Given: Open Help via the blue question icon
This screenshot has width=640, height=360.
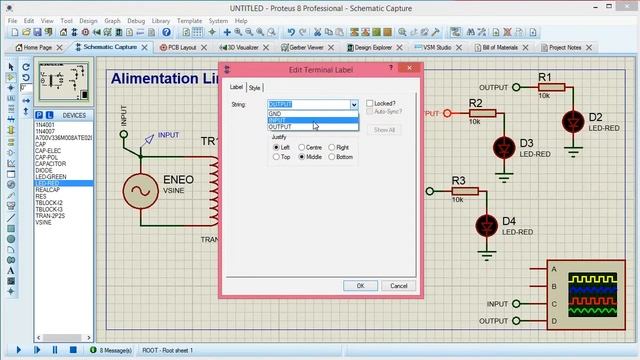Looking at the screenshot, I should (x=166, y=32).
